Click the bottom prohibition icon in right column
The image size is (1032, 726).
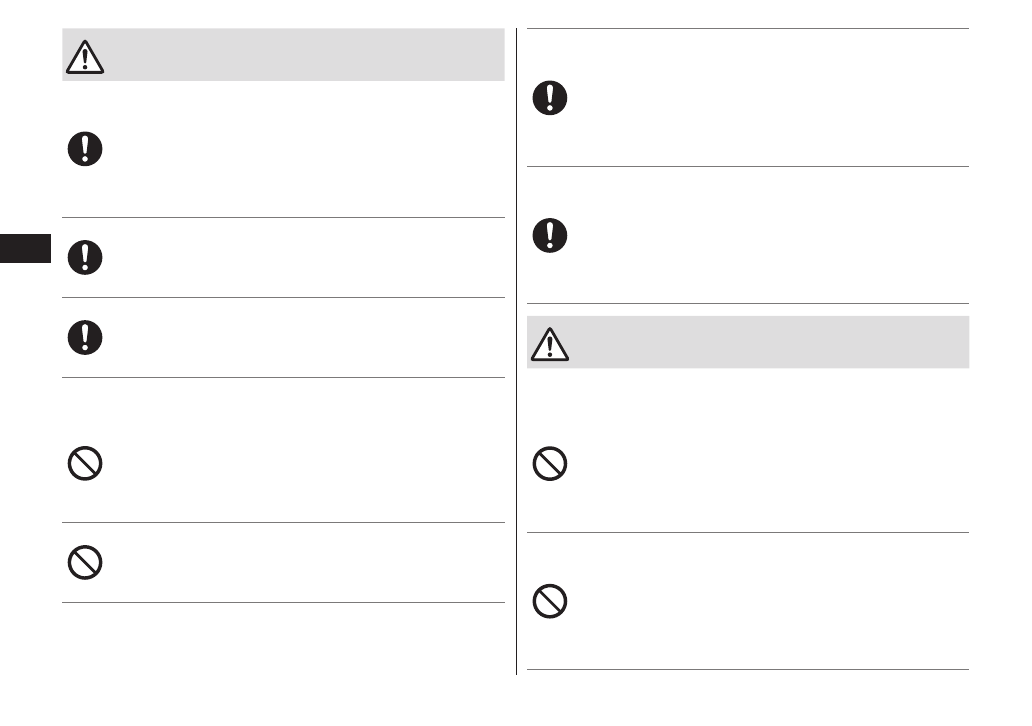[549, 601]
